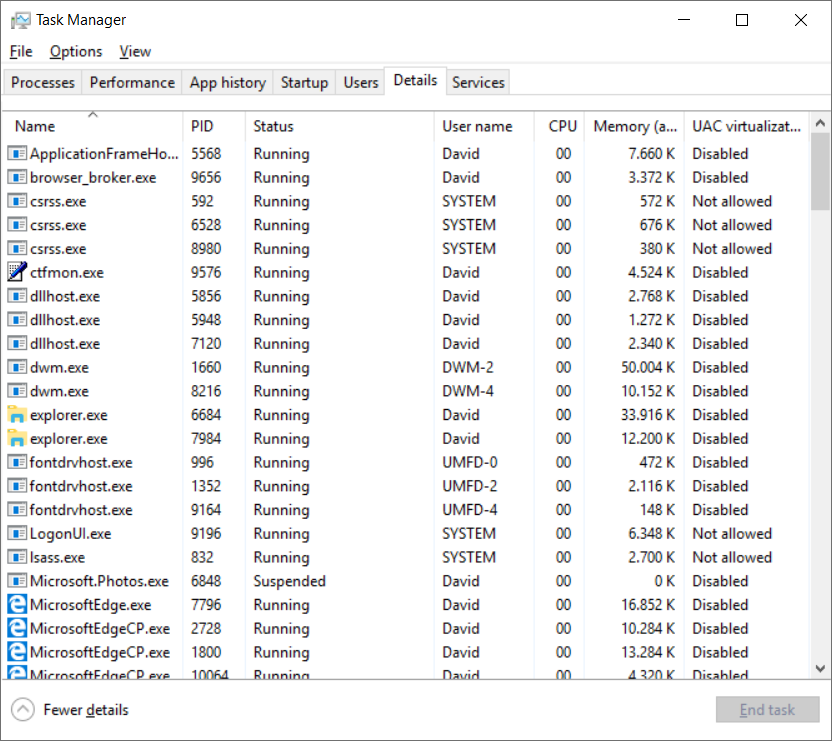Click the End task button
Image resolution: width=832 pixels, height=741 pixels.
tap(767, 710)
